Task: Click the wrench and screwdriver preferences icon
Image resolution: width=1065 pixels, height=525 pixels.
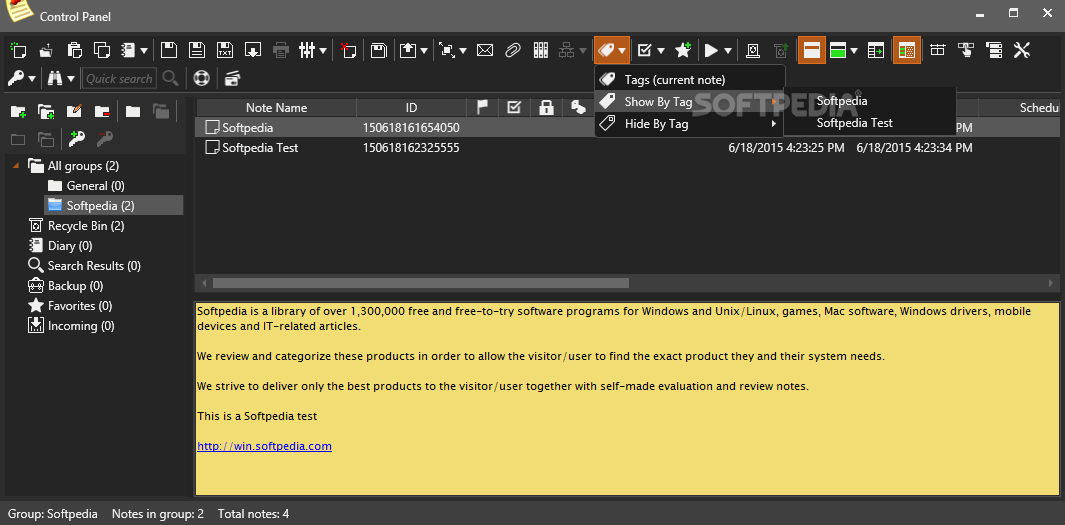Action: 1022,50
